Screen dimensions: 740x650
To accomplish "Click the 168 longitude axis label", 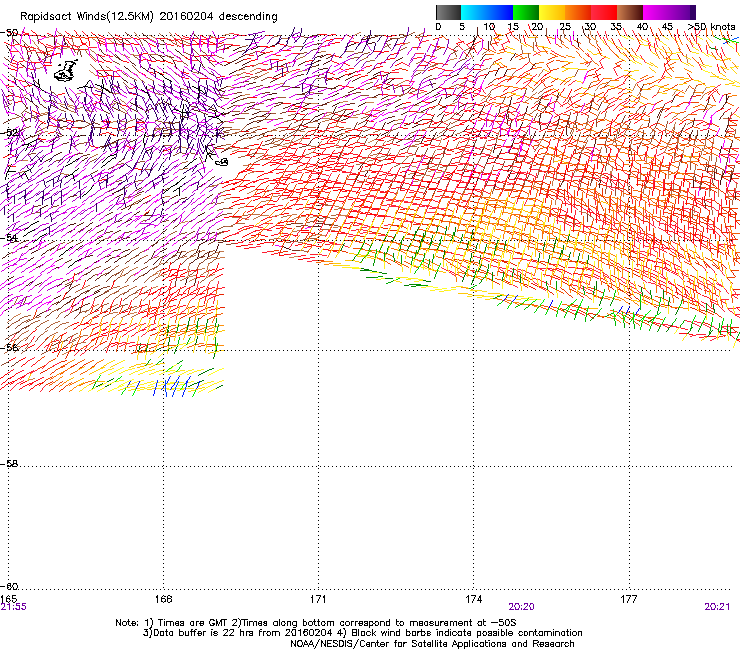I will (163, 599).
